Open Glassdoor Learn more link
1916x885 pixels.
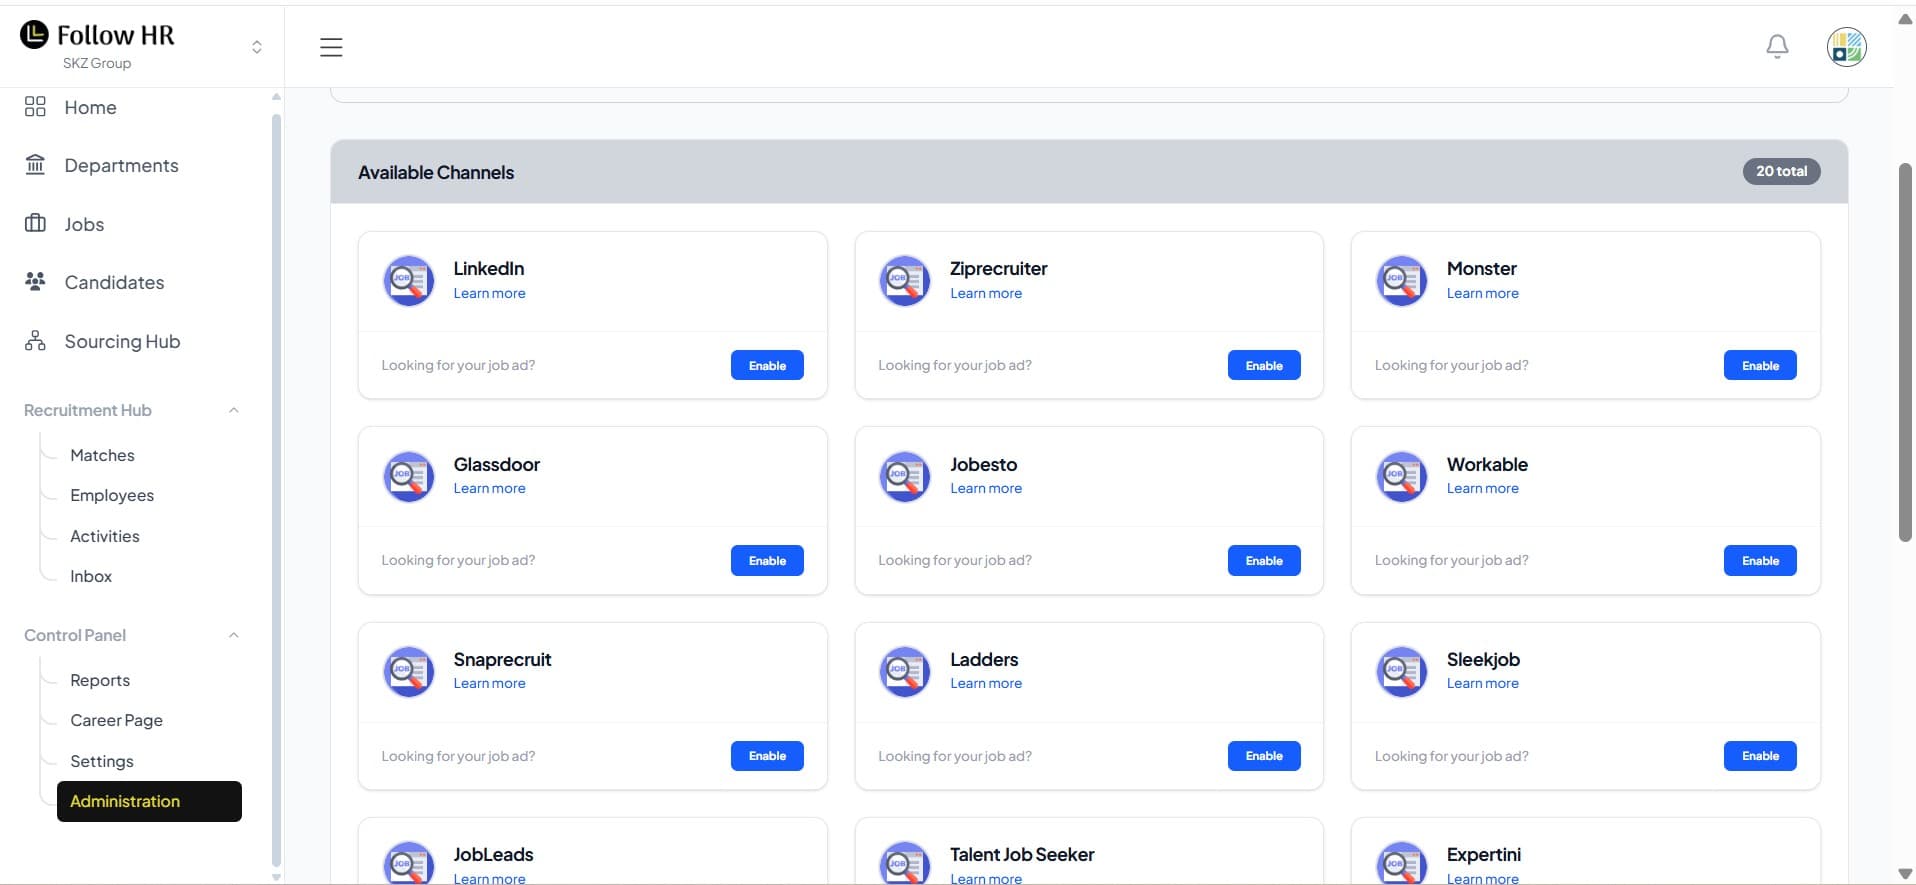(x=489, y=488)
